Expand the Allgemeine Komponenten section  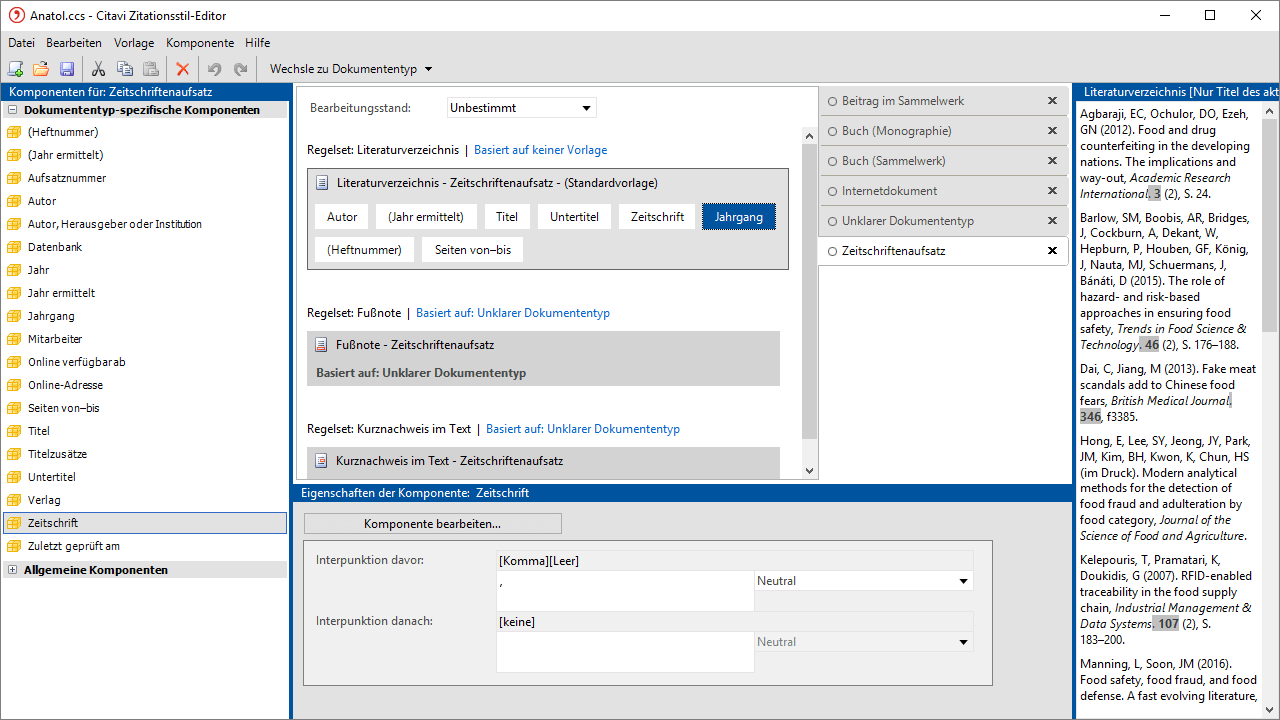pos(12,570)
